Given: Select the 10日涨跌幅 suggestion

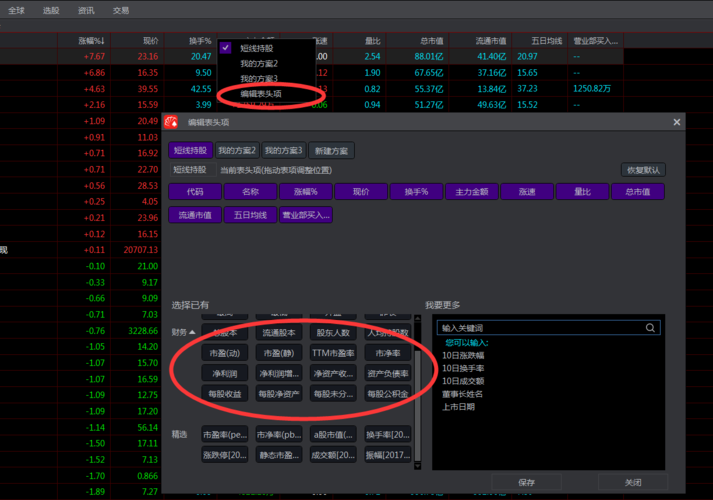Looking at the screenshot, I should coord(463,355).
